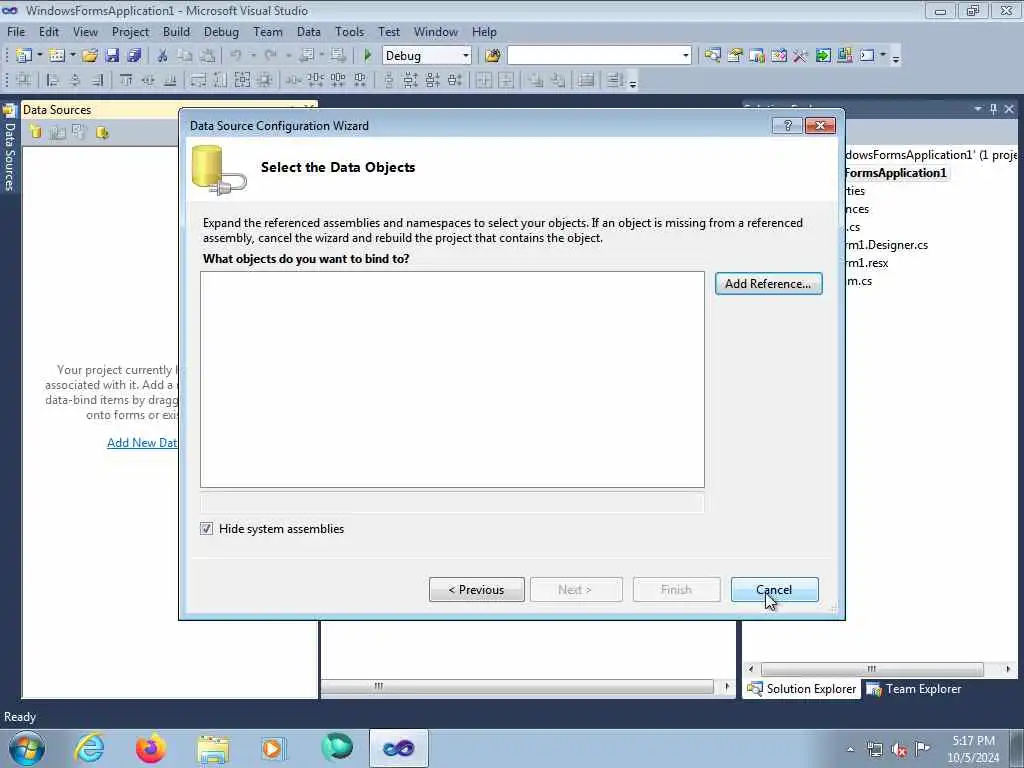
Task: Switch to the Solution Explorer tab
Action: pyautogui.click(x=801, y=689)
